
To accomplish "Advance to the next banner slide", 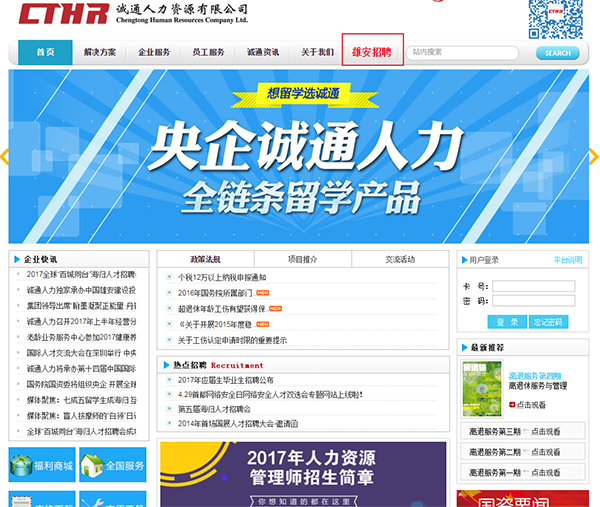I will 593,157.
